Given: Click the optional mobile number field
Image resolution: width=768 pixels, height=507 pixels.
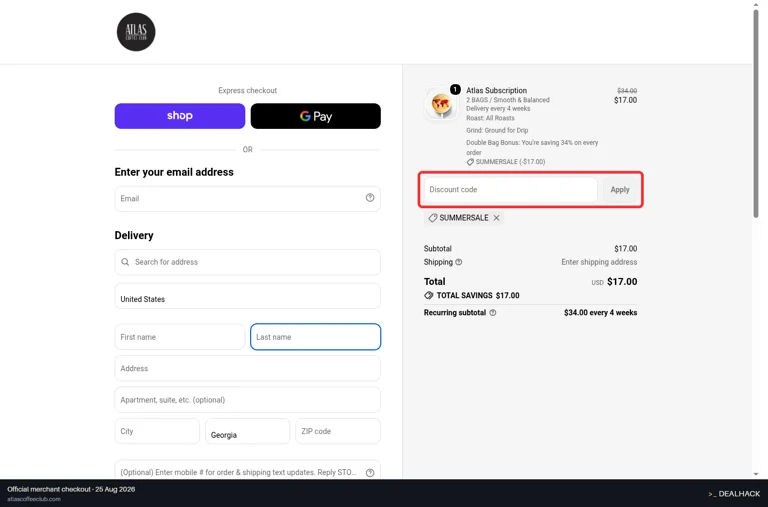Looking at the screenshot, I should 247,471.
